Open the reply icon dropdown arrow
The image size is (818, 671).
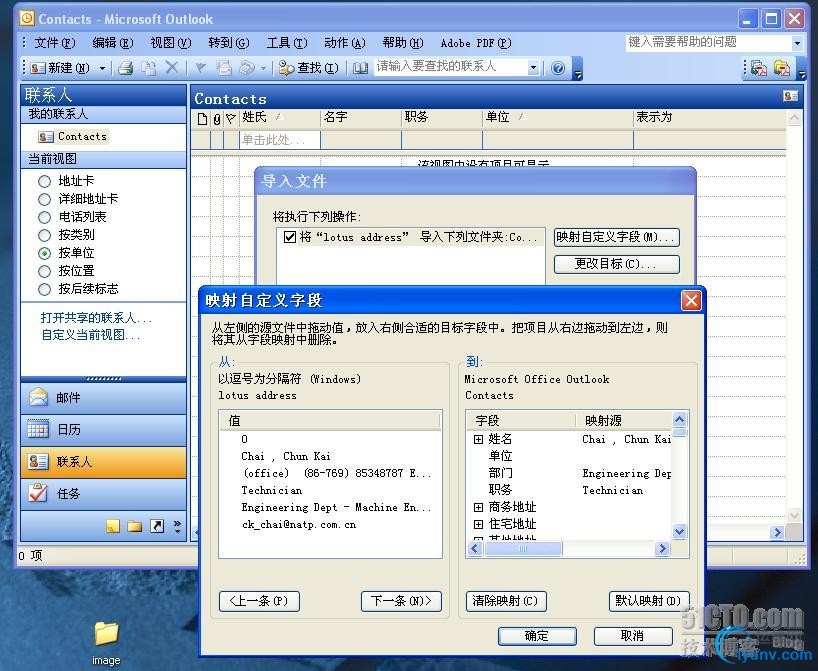263,68
